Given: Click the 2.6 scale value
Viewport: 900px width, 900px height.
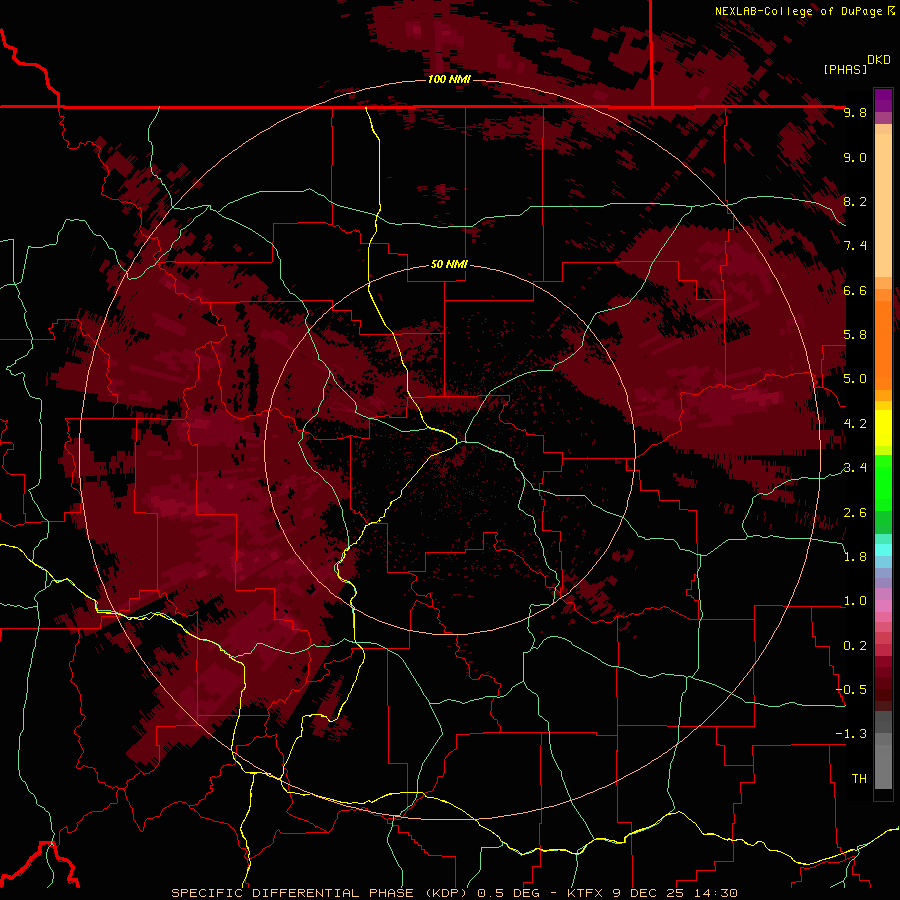Looking at the screenshot, I should pyautogui.click(x=855, y=513).
